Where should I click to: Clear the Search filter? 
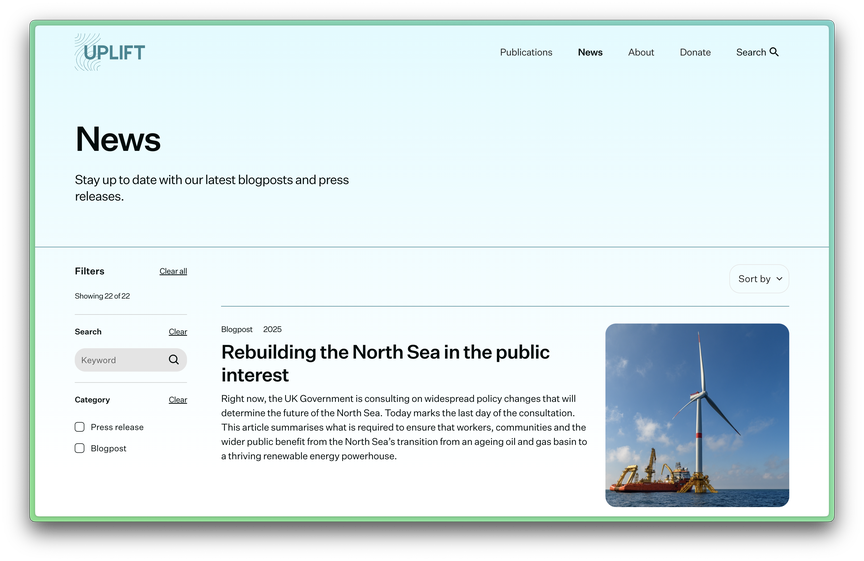pos(177,332)
